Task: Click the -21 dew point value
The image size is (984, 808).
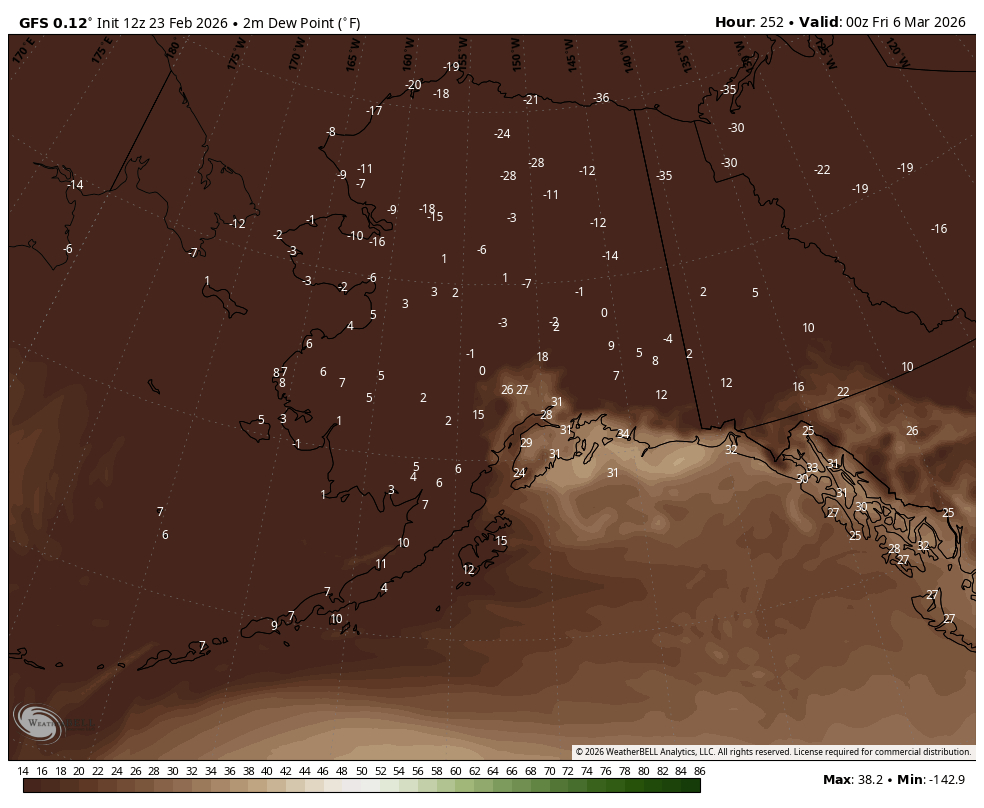Action: (531, 100)
